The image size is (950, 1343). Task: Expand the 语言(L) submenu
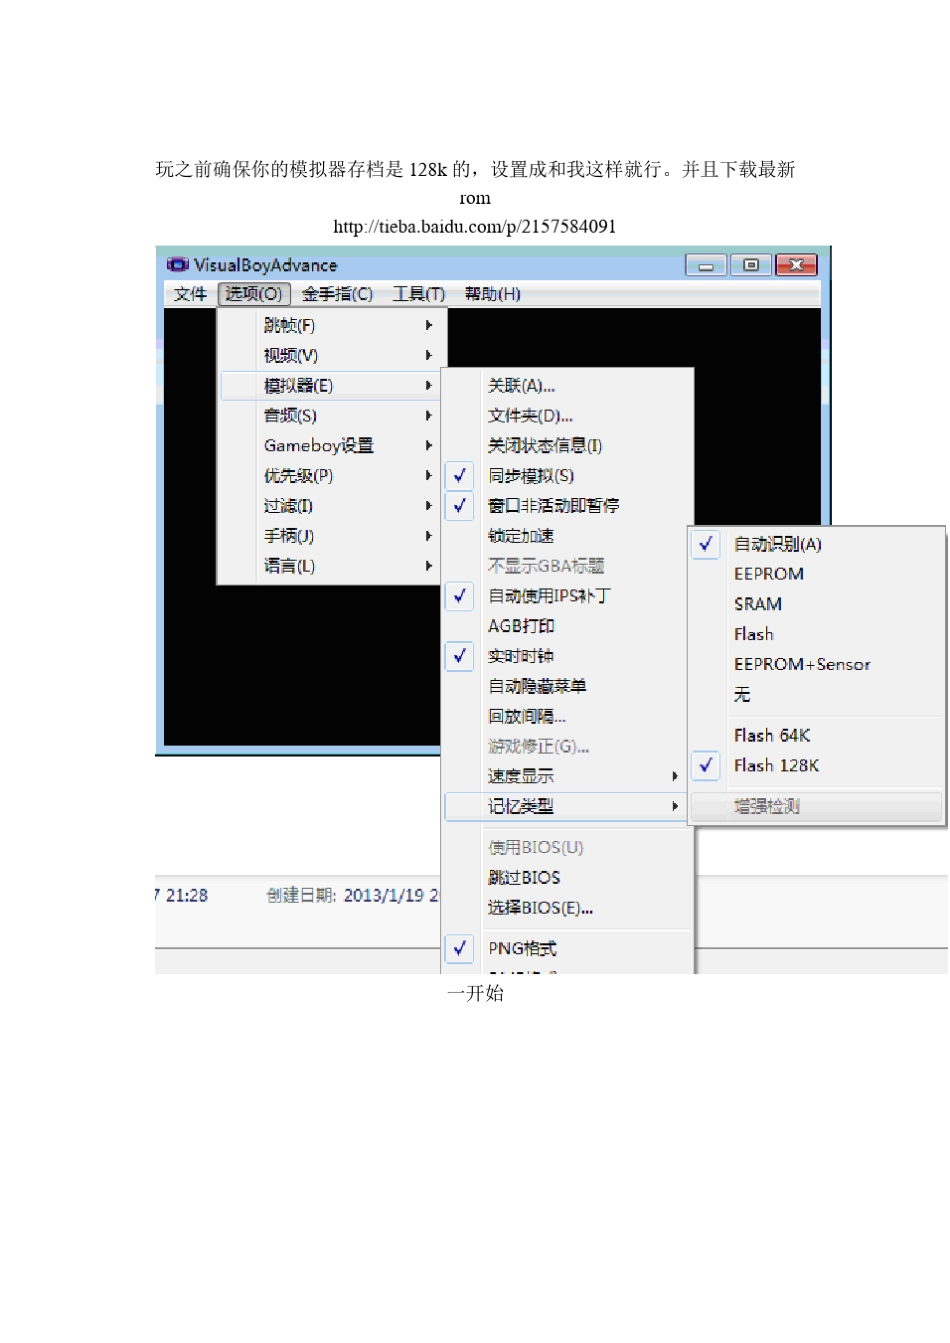332,565
